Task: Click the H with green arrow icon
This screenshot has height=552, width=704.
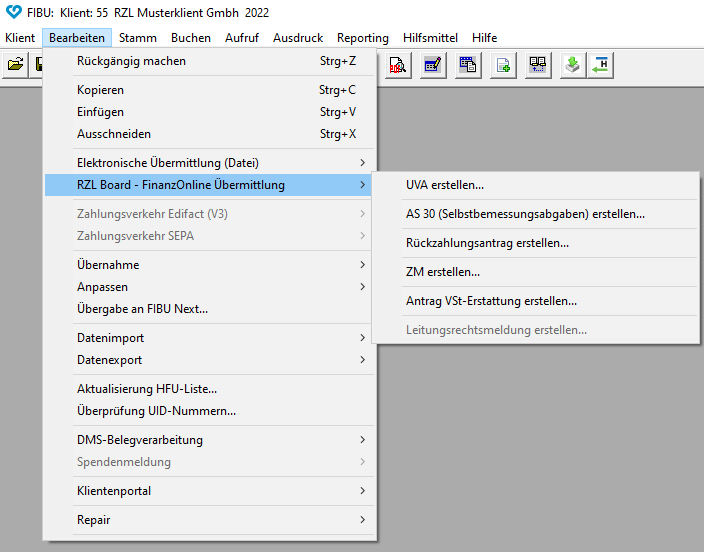Action: [600, 65]
